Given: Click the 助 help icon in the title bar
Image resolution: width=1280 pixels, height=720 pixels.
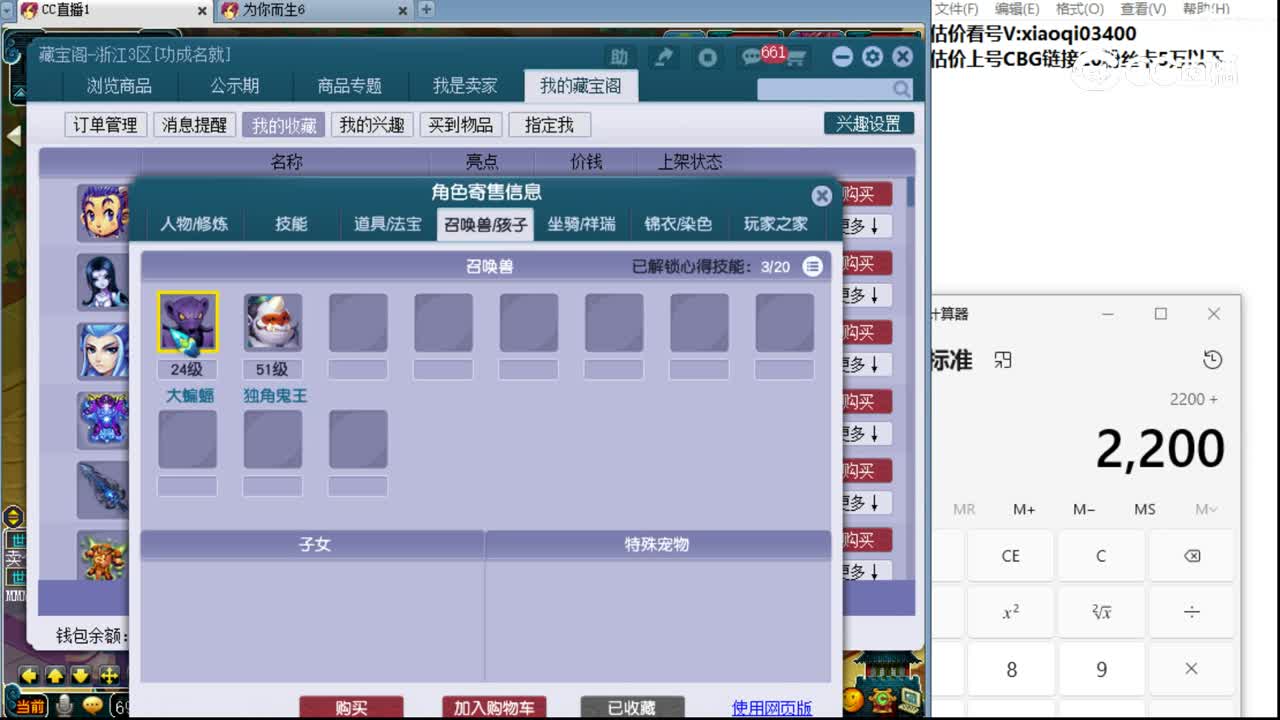Looking at the screenshot, I should [x=620, y=57].
